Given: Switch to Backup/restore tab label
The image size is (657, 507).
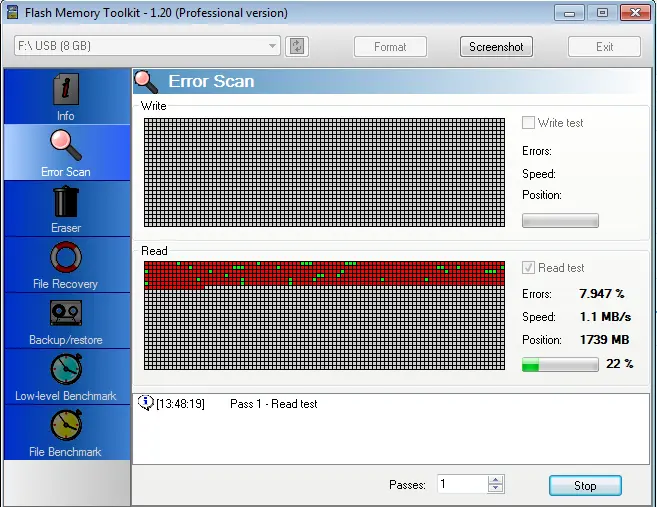Looking at the screenshot, I should point(66,340).
